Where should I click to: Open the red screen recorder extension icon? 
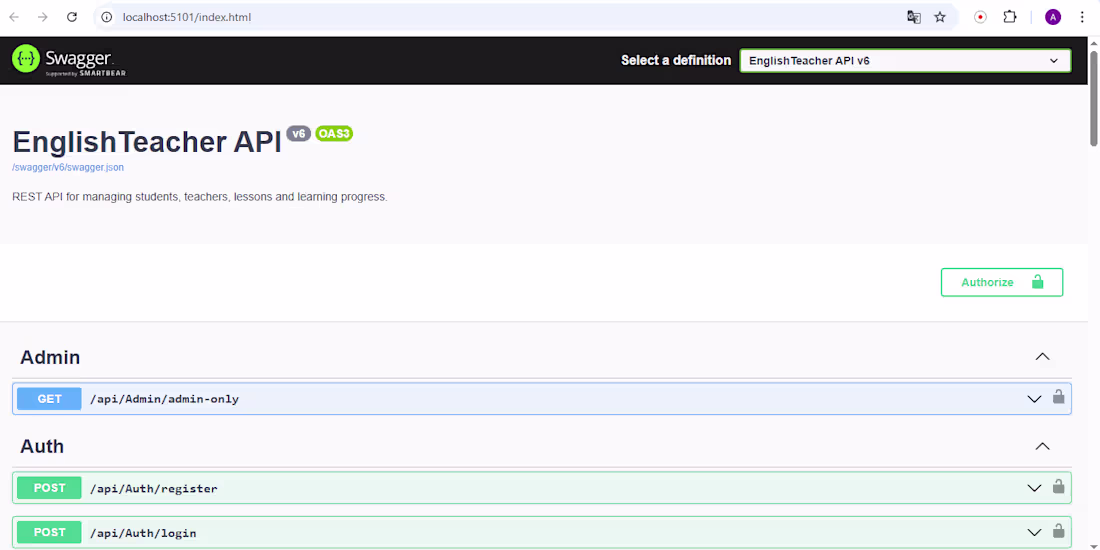point(981,18)
